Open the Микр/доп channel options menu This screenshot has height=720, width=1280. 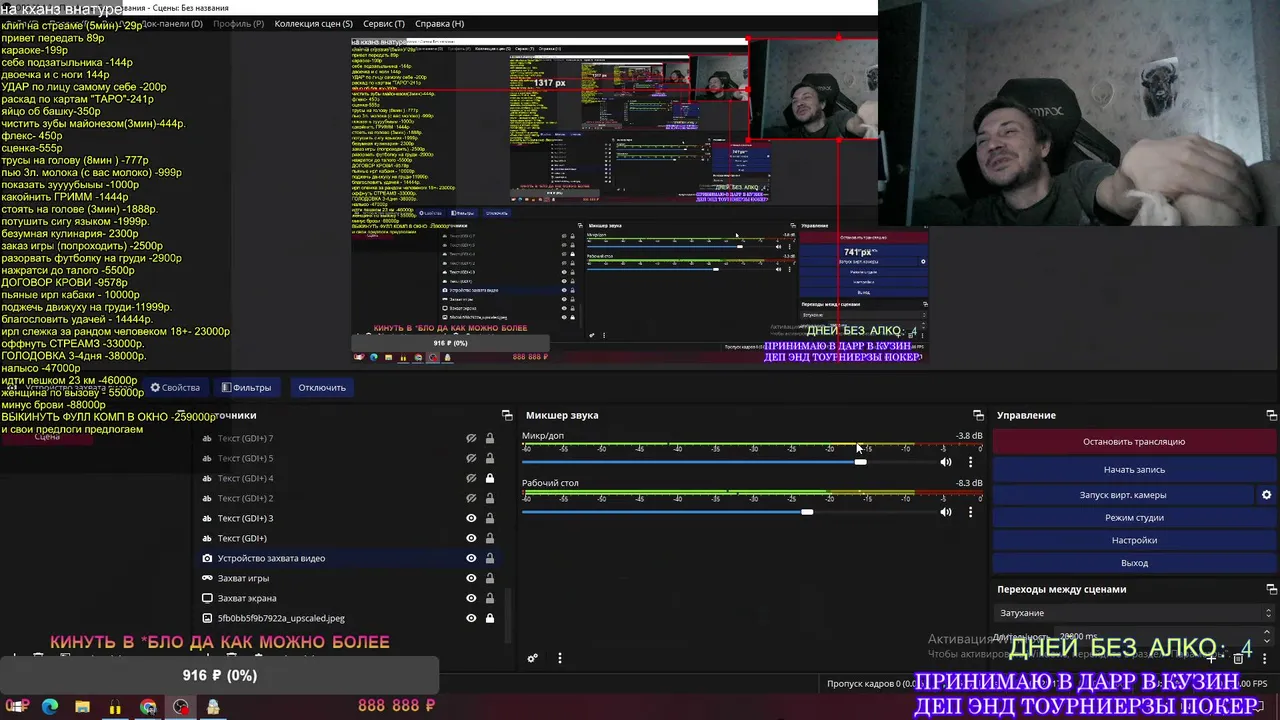(970, 462)
